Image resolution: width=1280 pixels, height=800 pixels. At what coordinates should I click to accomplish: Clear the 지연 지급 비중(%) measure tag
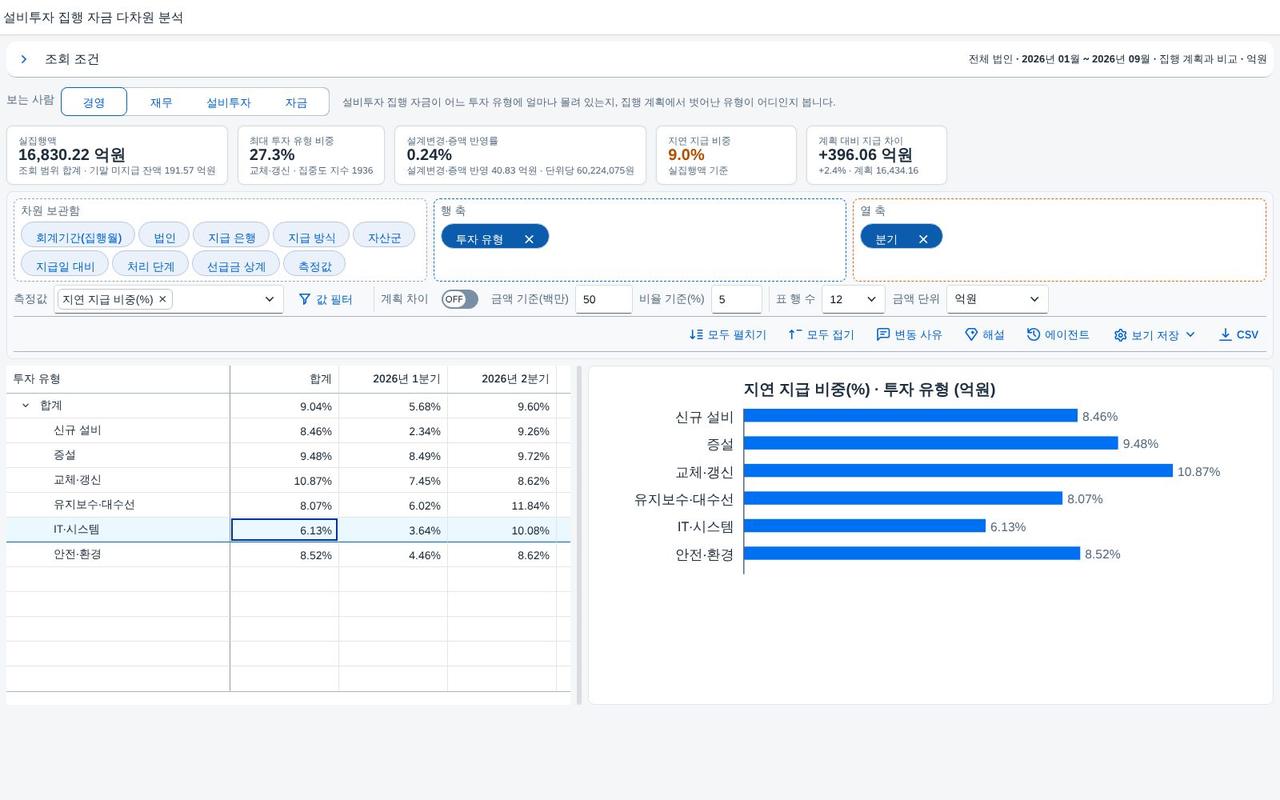(162, 299)
